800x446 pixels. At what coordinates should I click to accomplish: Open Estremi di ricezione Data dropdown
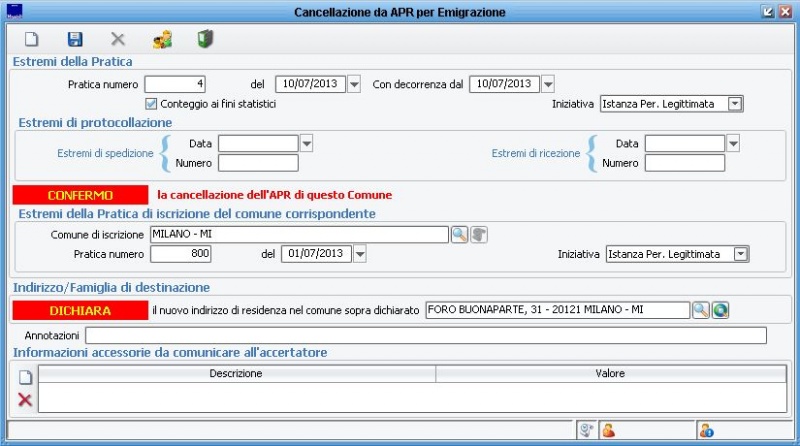point(733,144)
